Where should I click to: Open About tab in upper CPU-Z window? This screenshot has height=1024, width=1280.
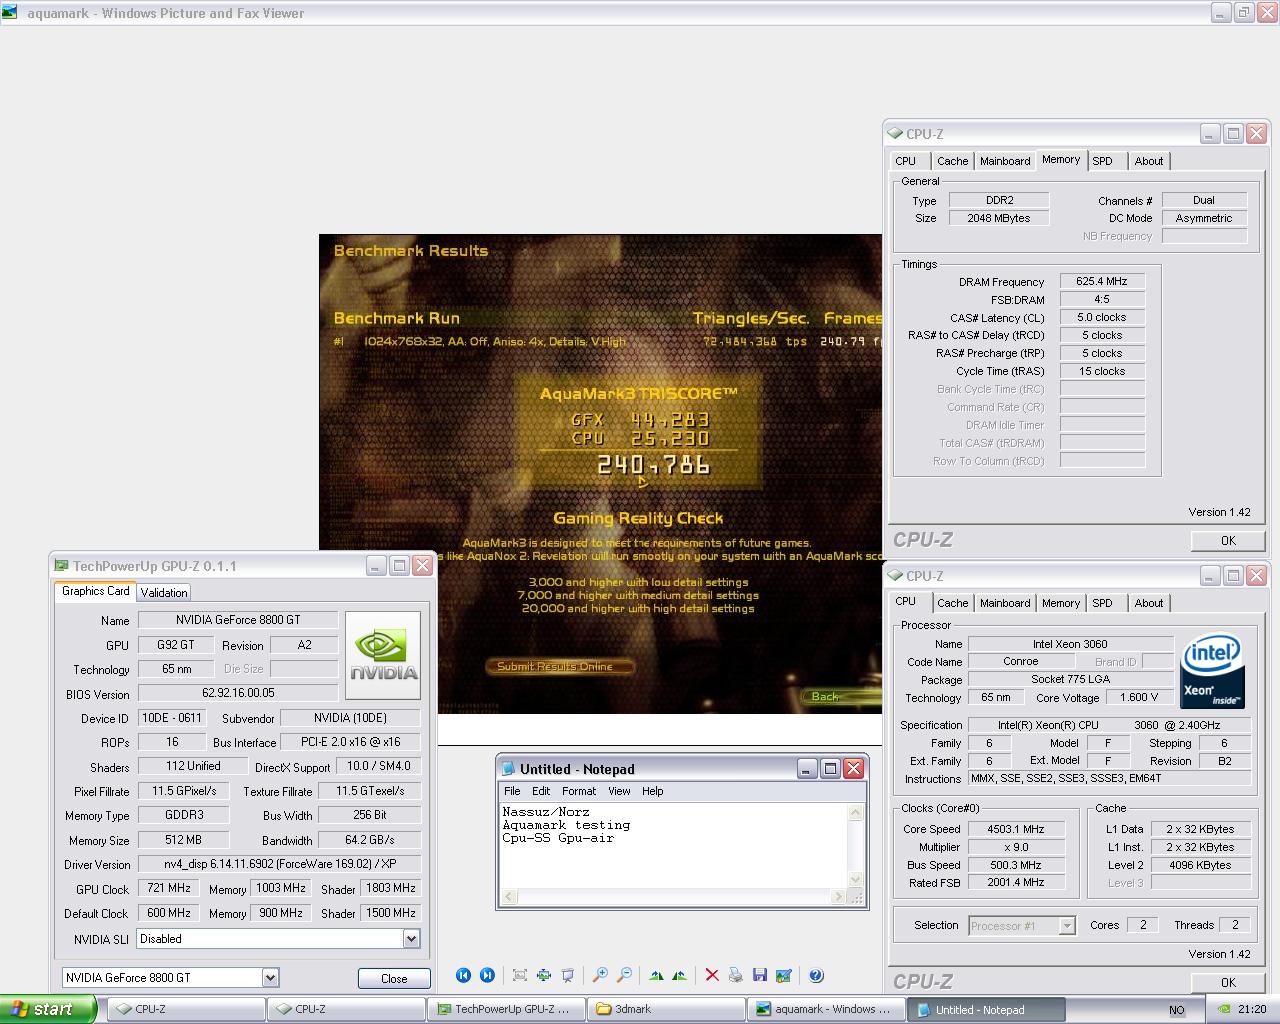tap(1149, 161)
